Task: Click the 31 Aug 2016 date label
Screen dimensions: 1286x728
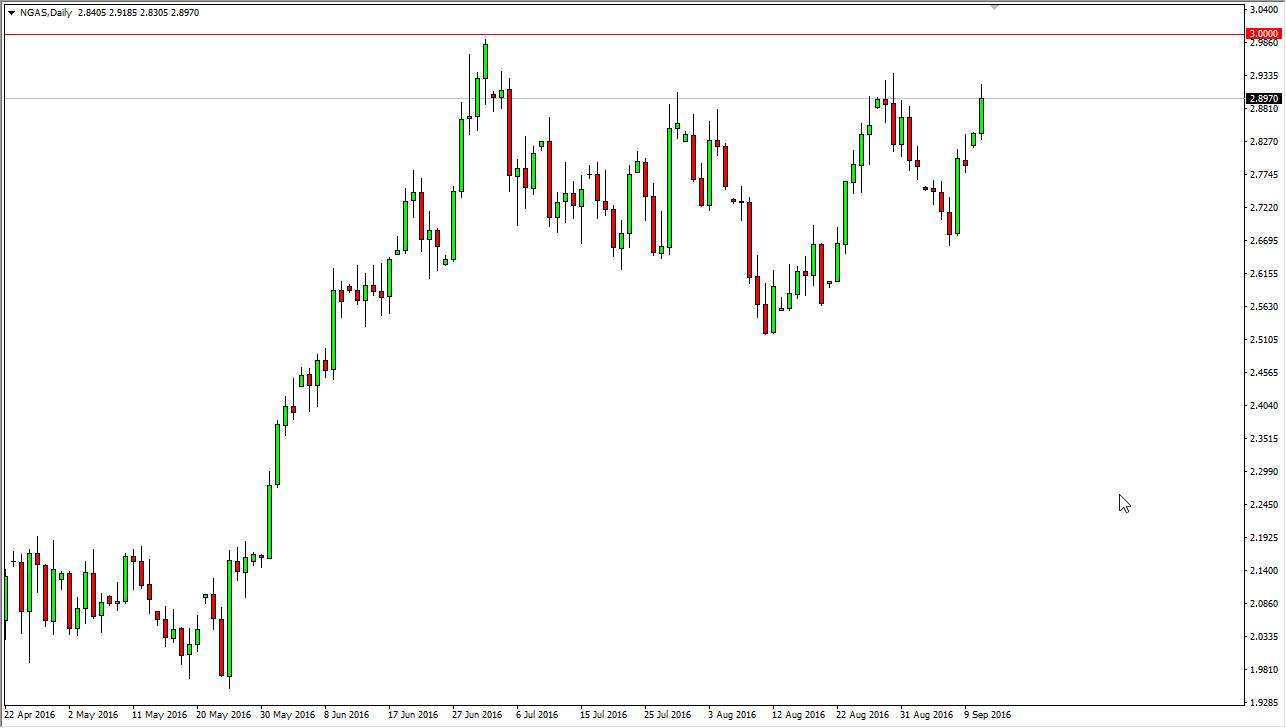Action: (x=926, y=715)
